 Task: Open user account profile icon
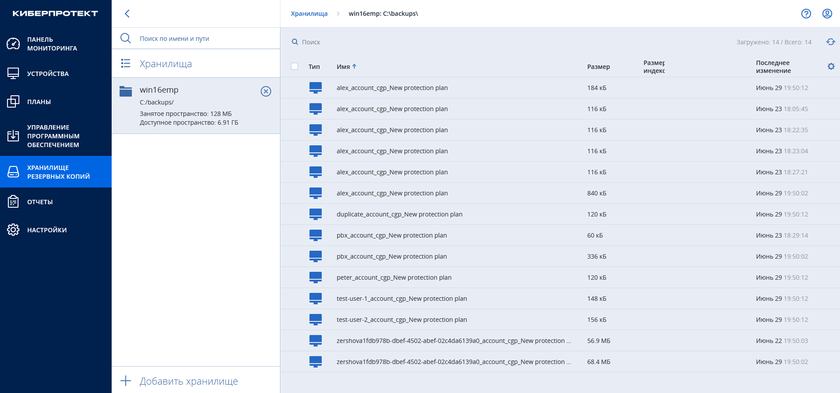pyautogui.click(x=827, y=14)
